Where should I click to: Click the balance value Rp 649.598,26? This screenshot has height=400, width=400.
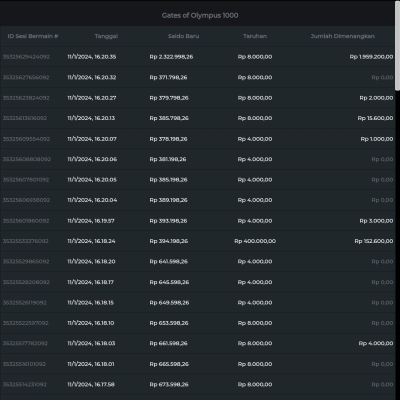(x=169, y=303)
